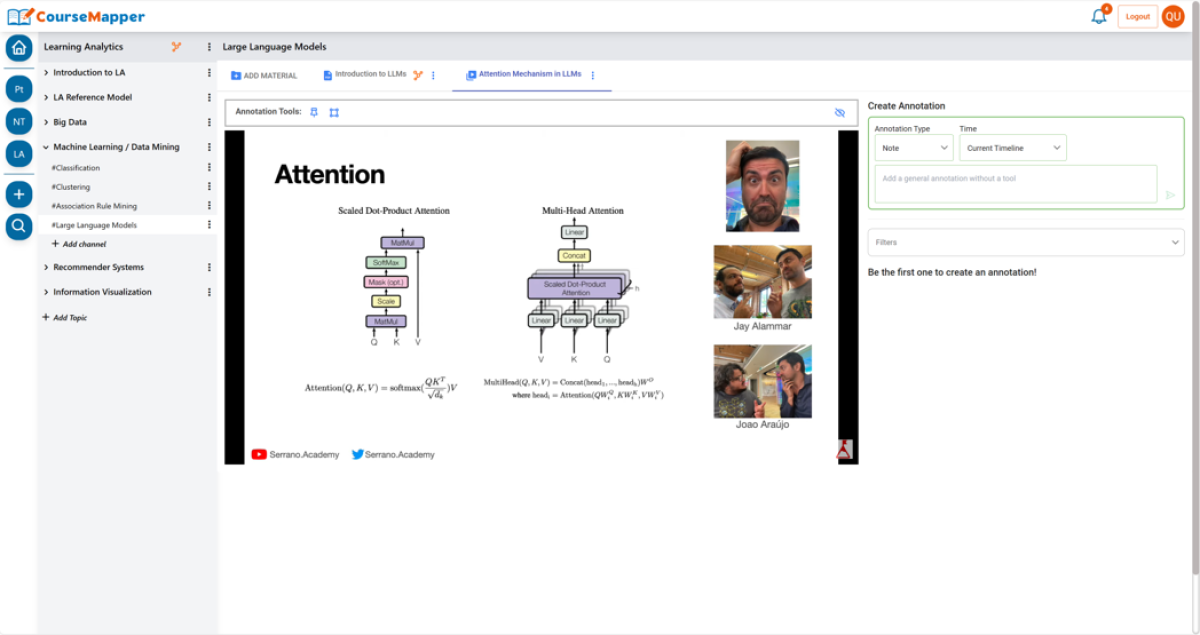Open the Annotation Type dropdown
The width and height of the screenshot is (1200, 635).
click(x=914, y=148)
